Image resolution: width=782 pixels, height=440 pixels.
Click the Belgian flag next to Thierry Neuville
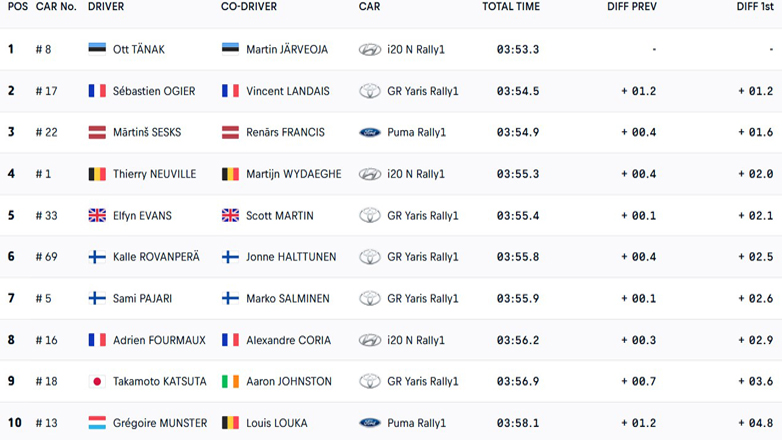coord(97,174)
